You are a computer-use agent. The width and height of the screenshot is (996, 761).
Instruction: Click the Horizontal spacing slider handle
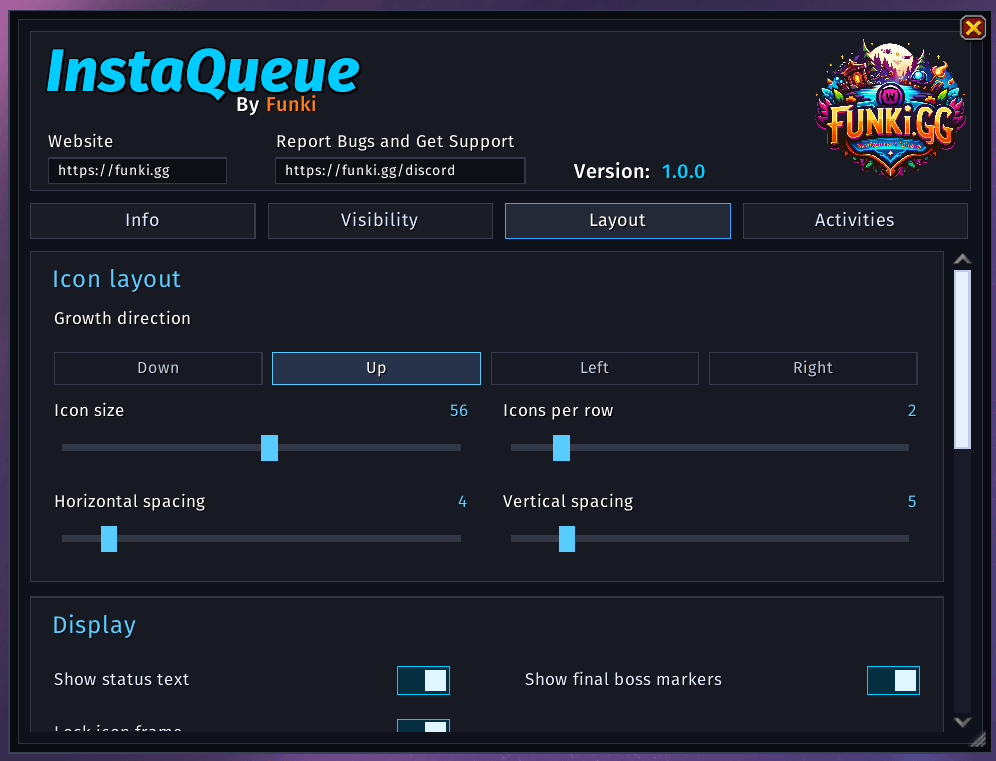[109, 539]
